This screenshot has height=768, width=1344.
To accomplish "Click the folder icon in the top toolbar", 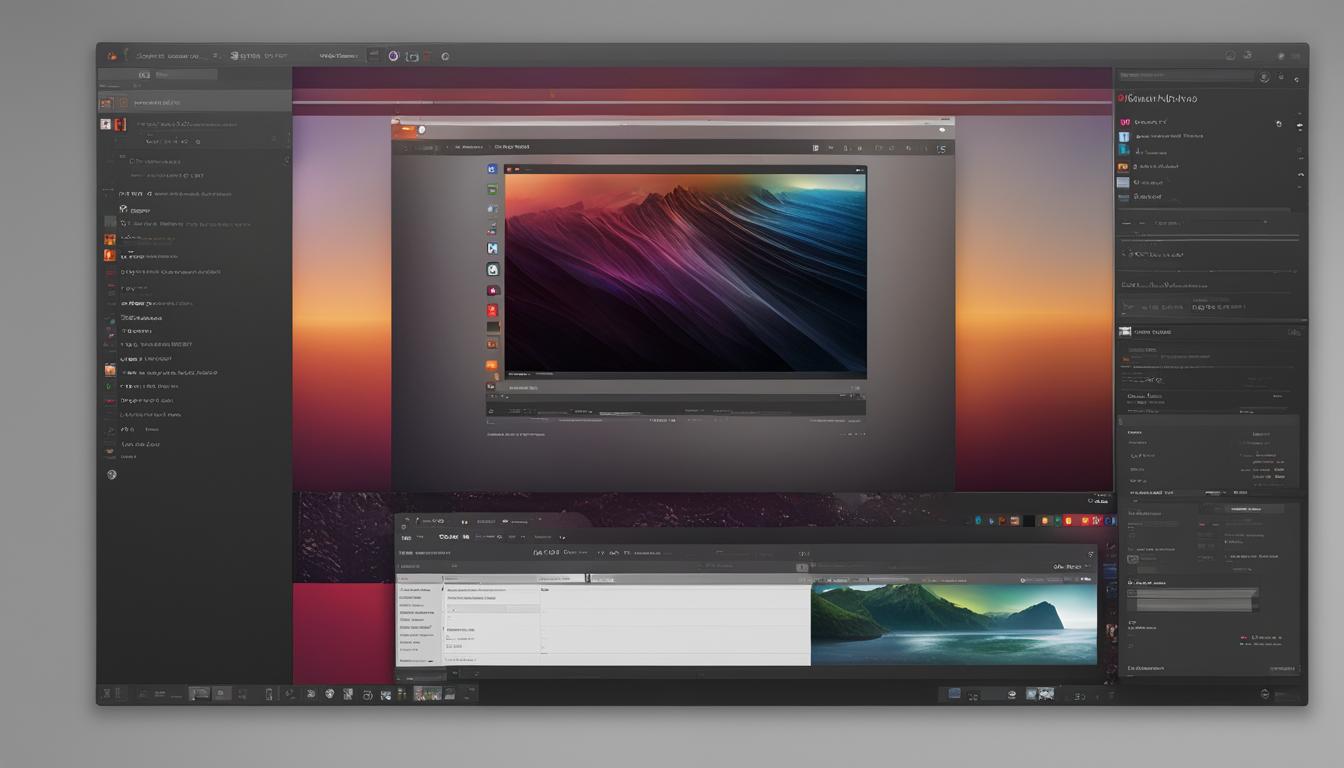I will (x=412, y=56).
